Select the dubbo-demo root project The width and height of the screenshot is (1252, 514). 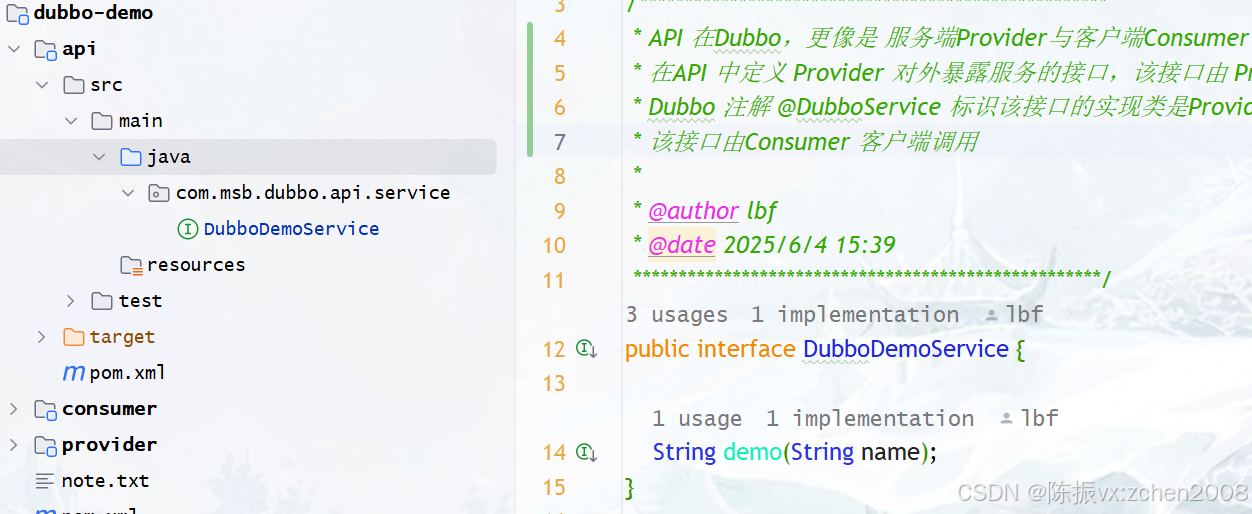click(93, 13)
